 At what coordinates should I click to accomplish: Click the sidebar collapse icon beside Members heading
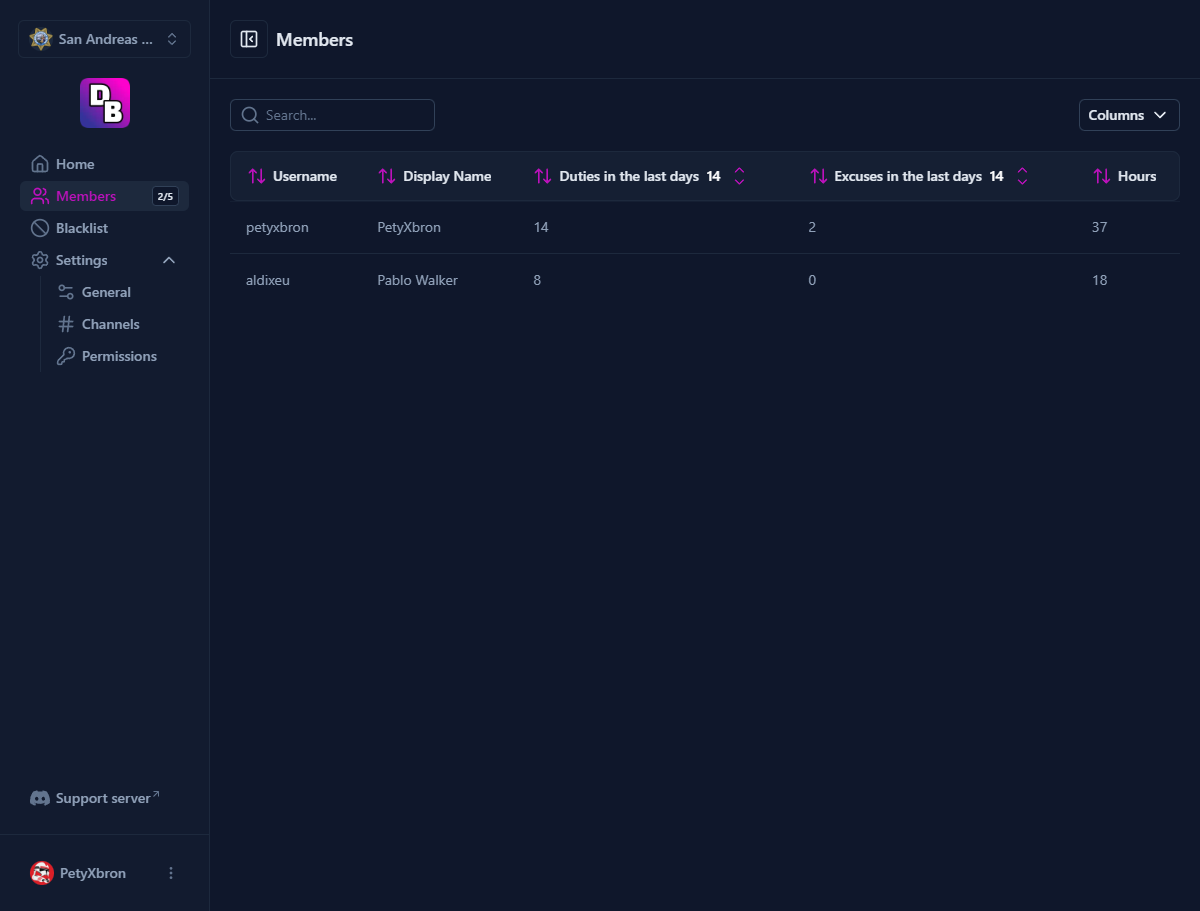pyautogui.click(x=248, y=39)
